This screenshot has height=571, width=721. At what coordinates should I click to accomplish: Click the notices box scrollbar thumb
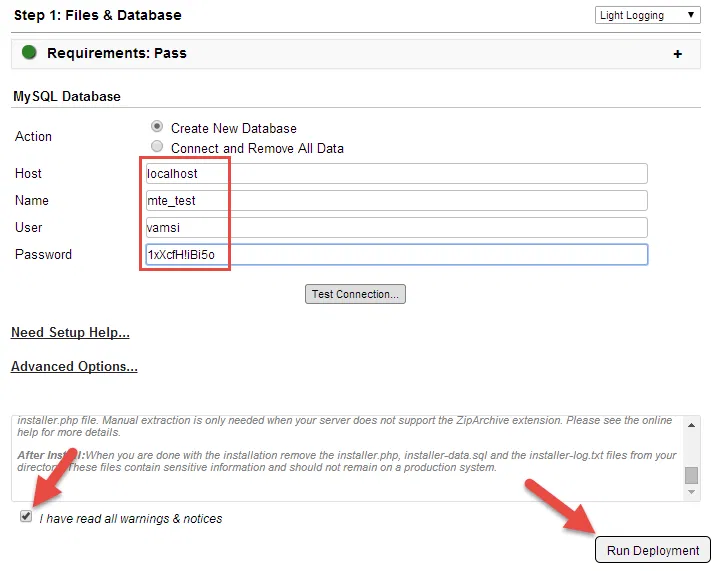691,475
